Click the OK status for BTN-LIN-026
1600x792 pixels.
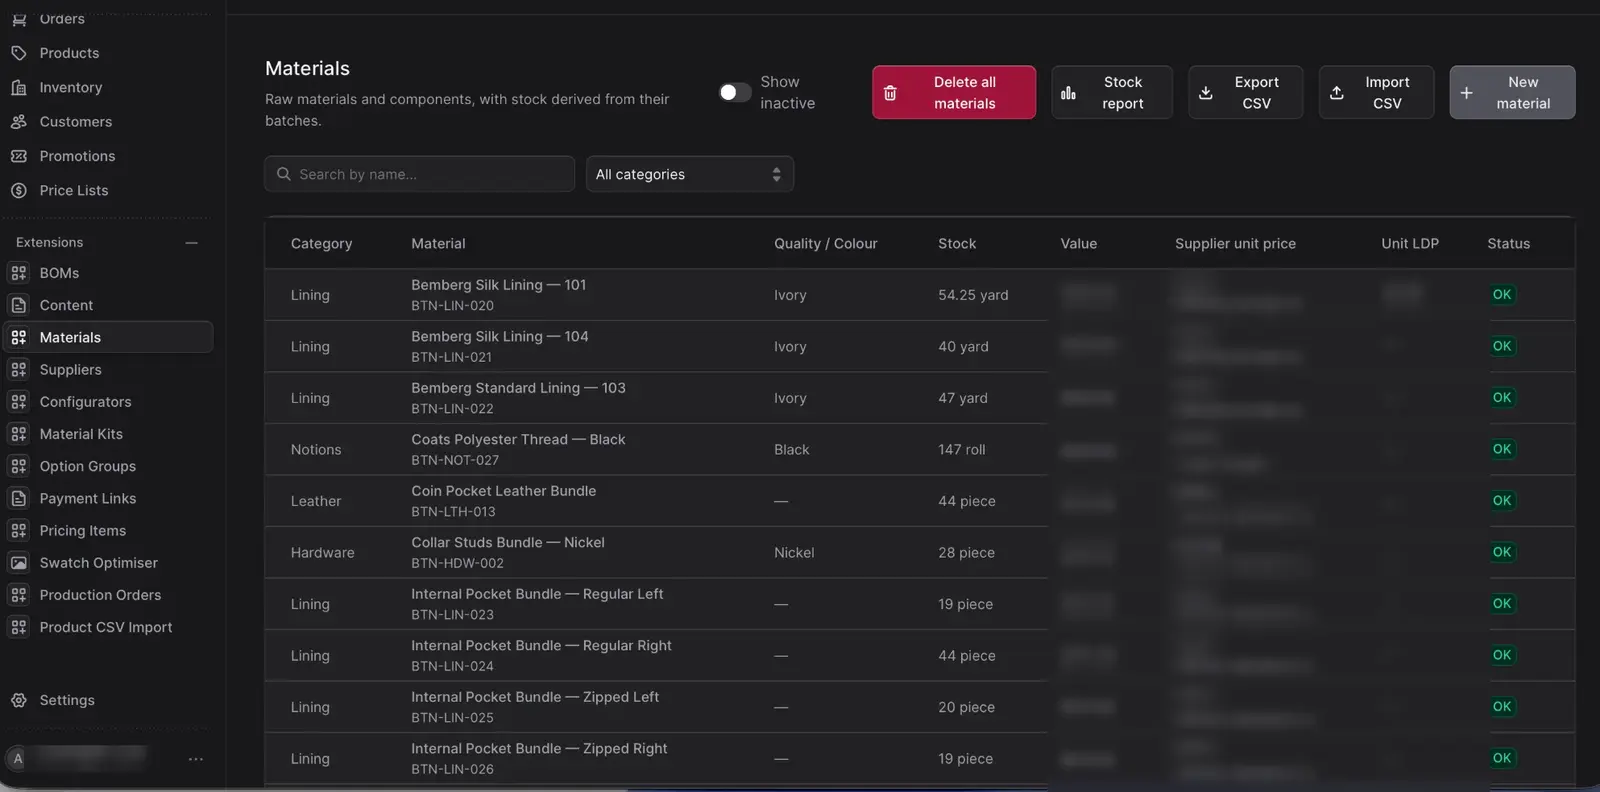click(x=1502, y=758)
